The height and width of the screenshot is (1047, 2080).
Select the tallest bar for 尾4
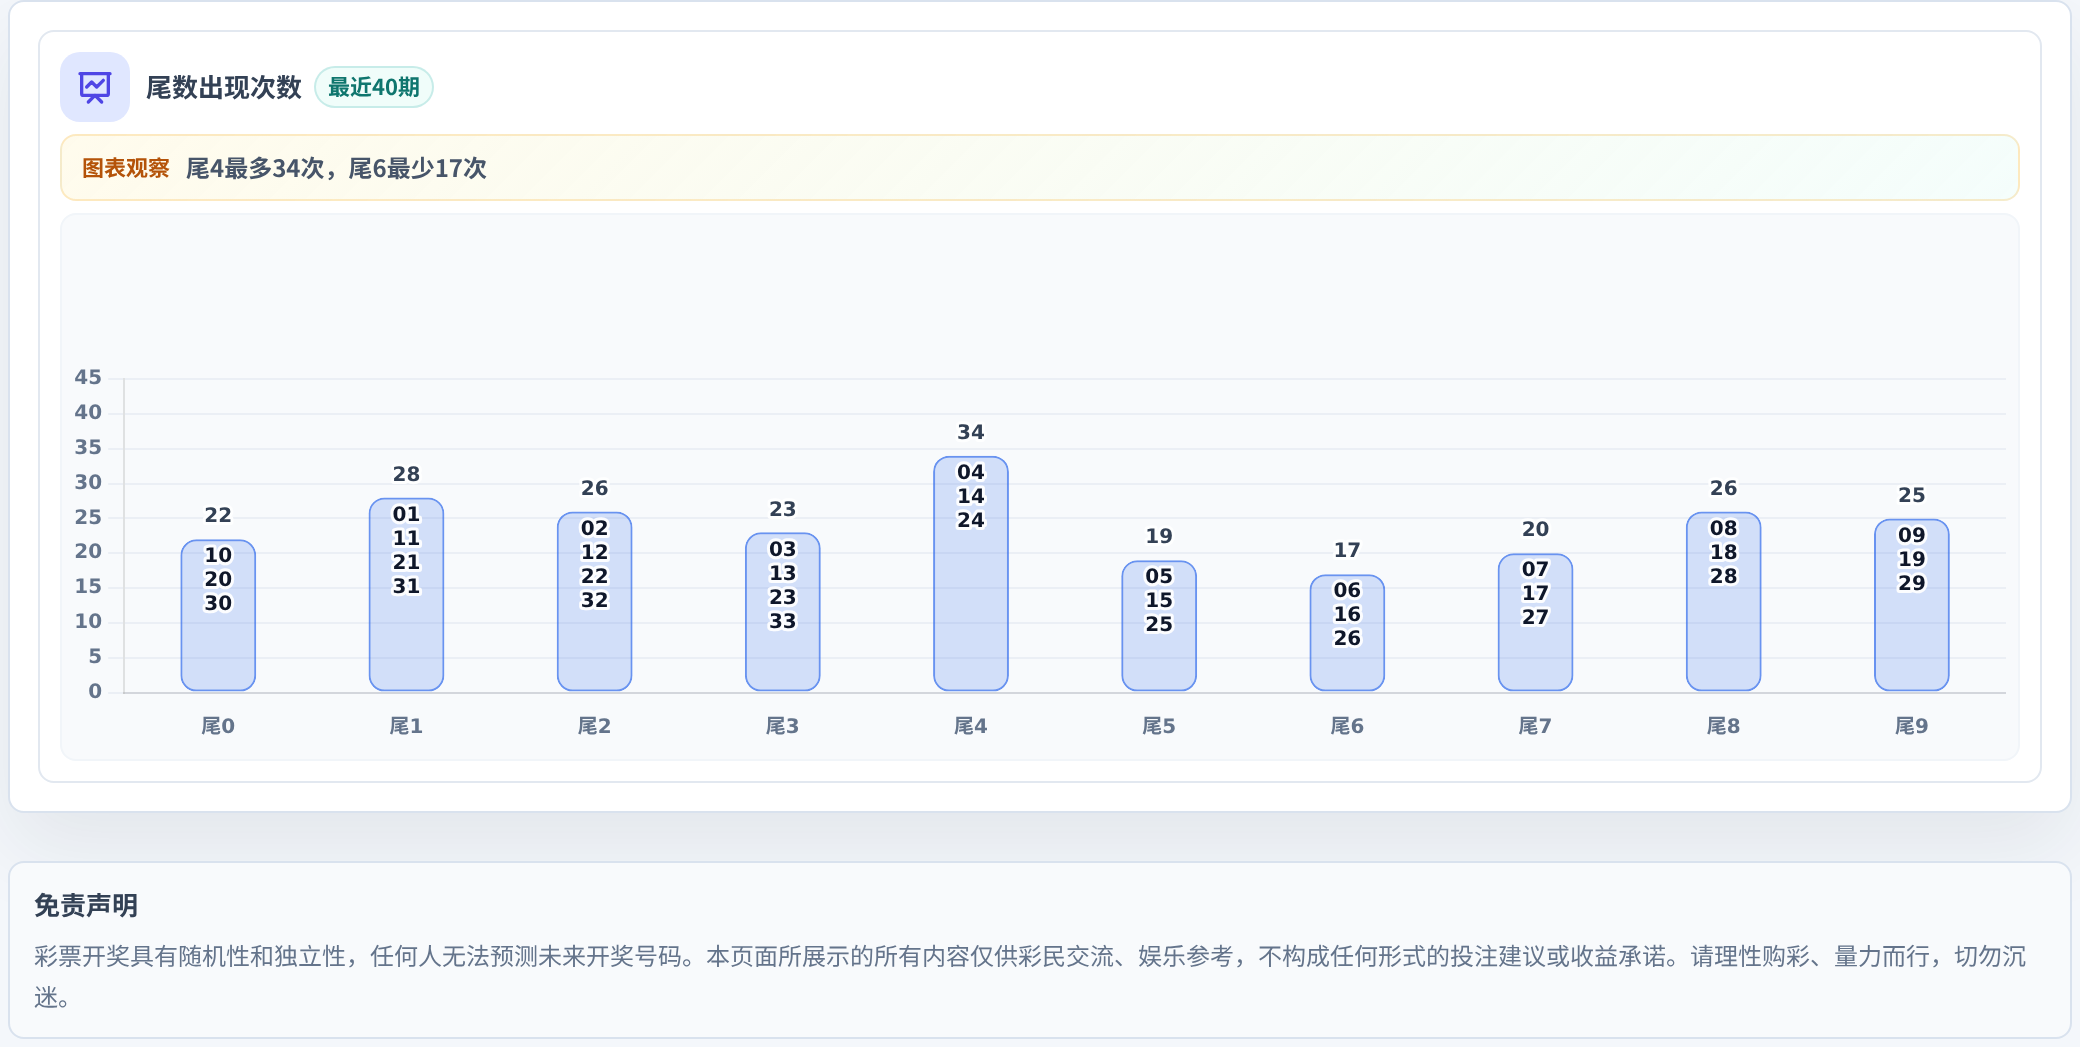(x=971, y=573)
